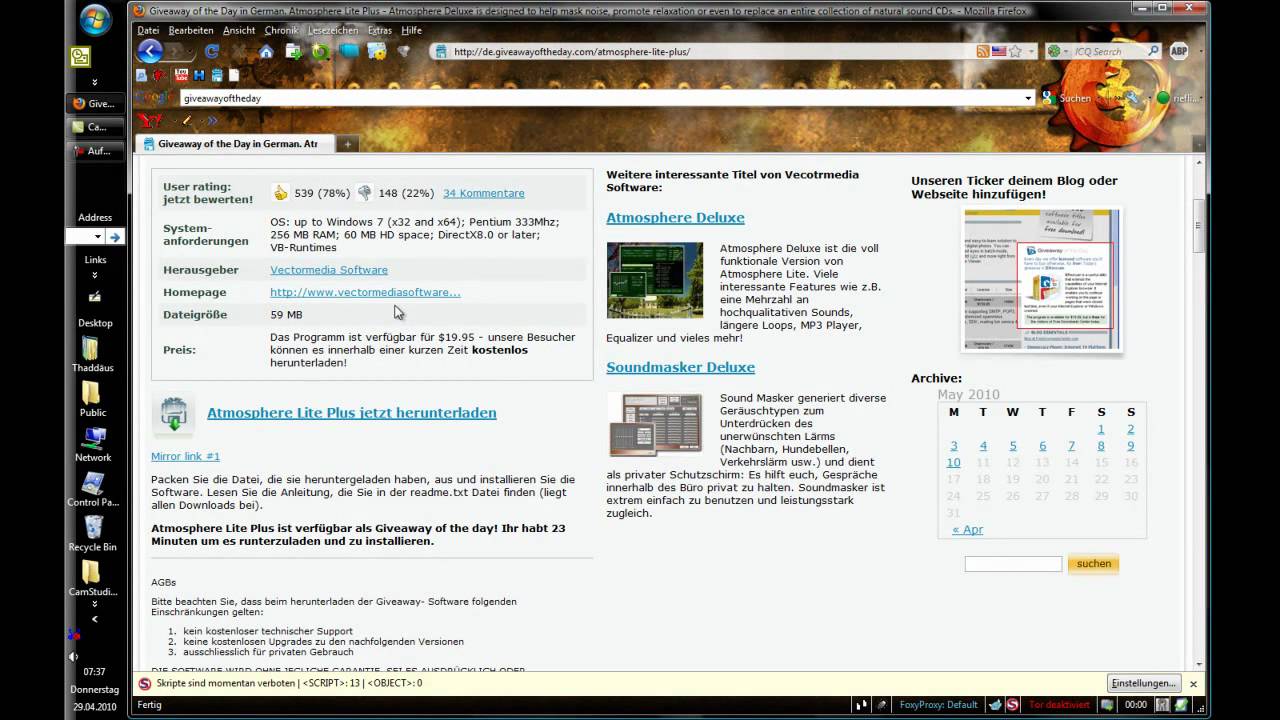Go to previous month « Apr
Image resolution: width=1280 pixels, height=720 pixels.
(967, 529)
